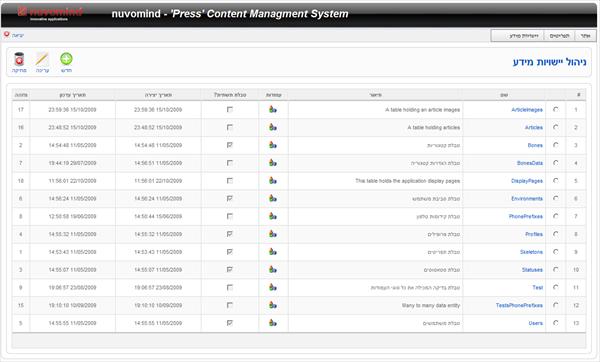Image resolution: width=600 pixels, height=362 pixels.
Task: Select the Skeletons row radio button
Action: (x=556, y=252)
